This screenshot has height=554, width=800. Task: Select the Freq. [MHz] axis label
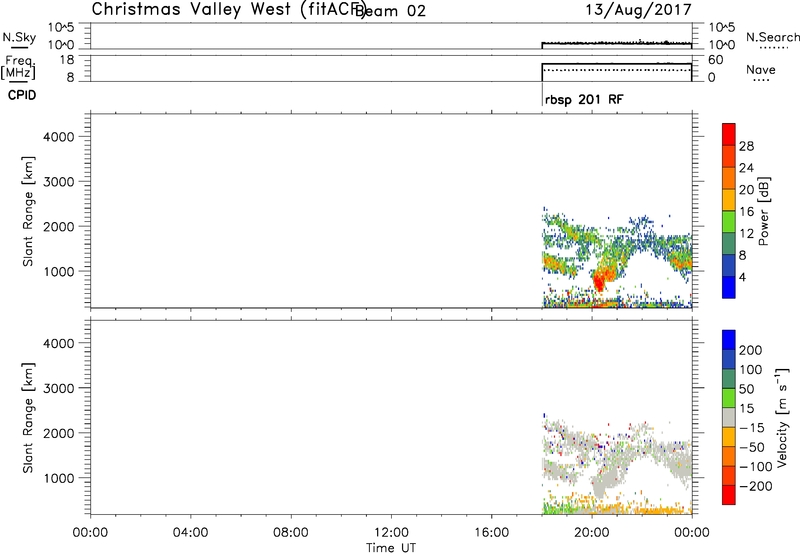coord(18,68)
